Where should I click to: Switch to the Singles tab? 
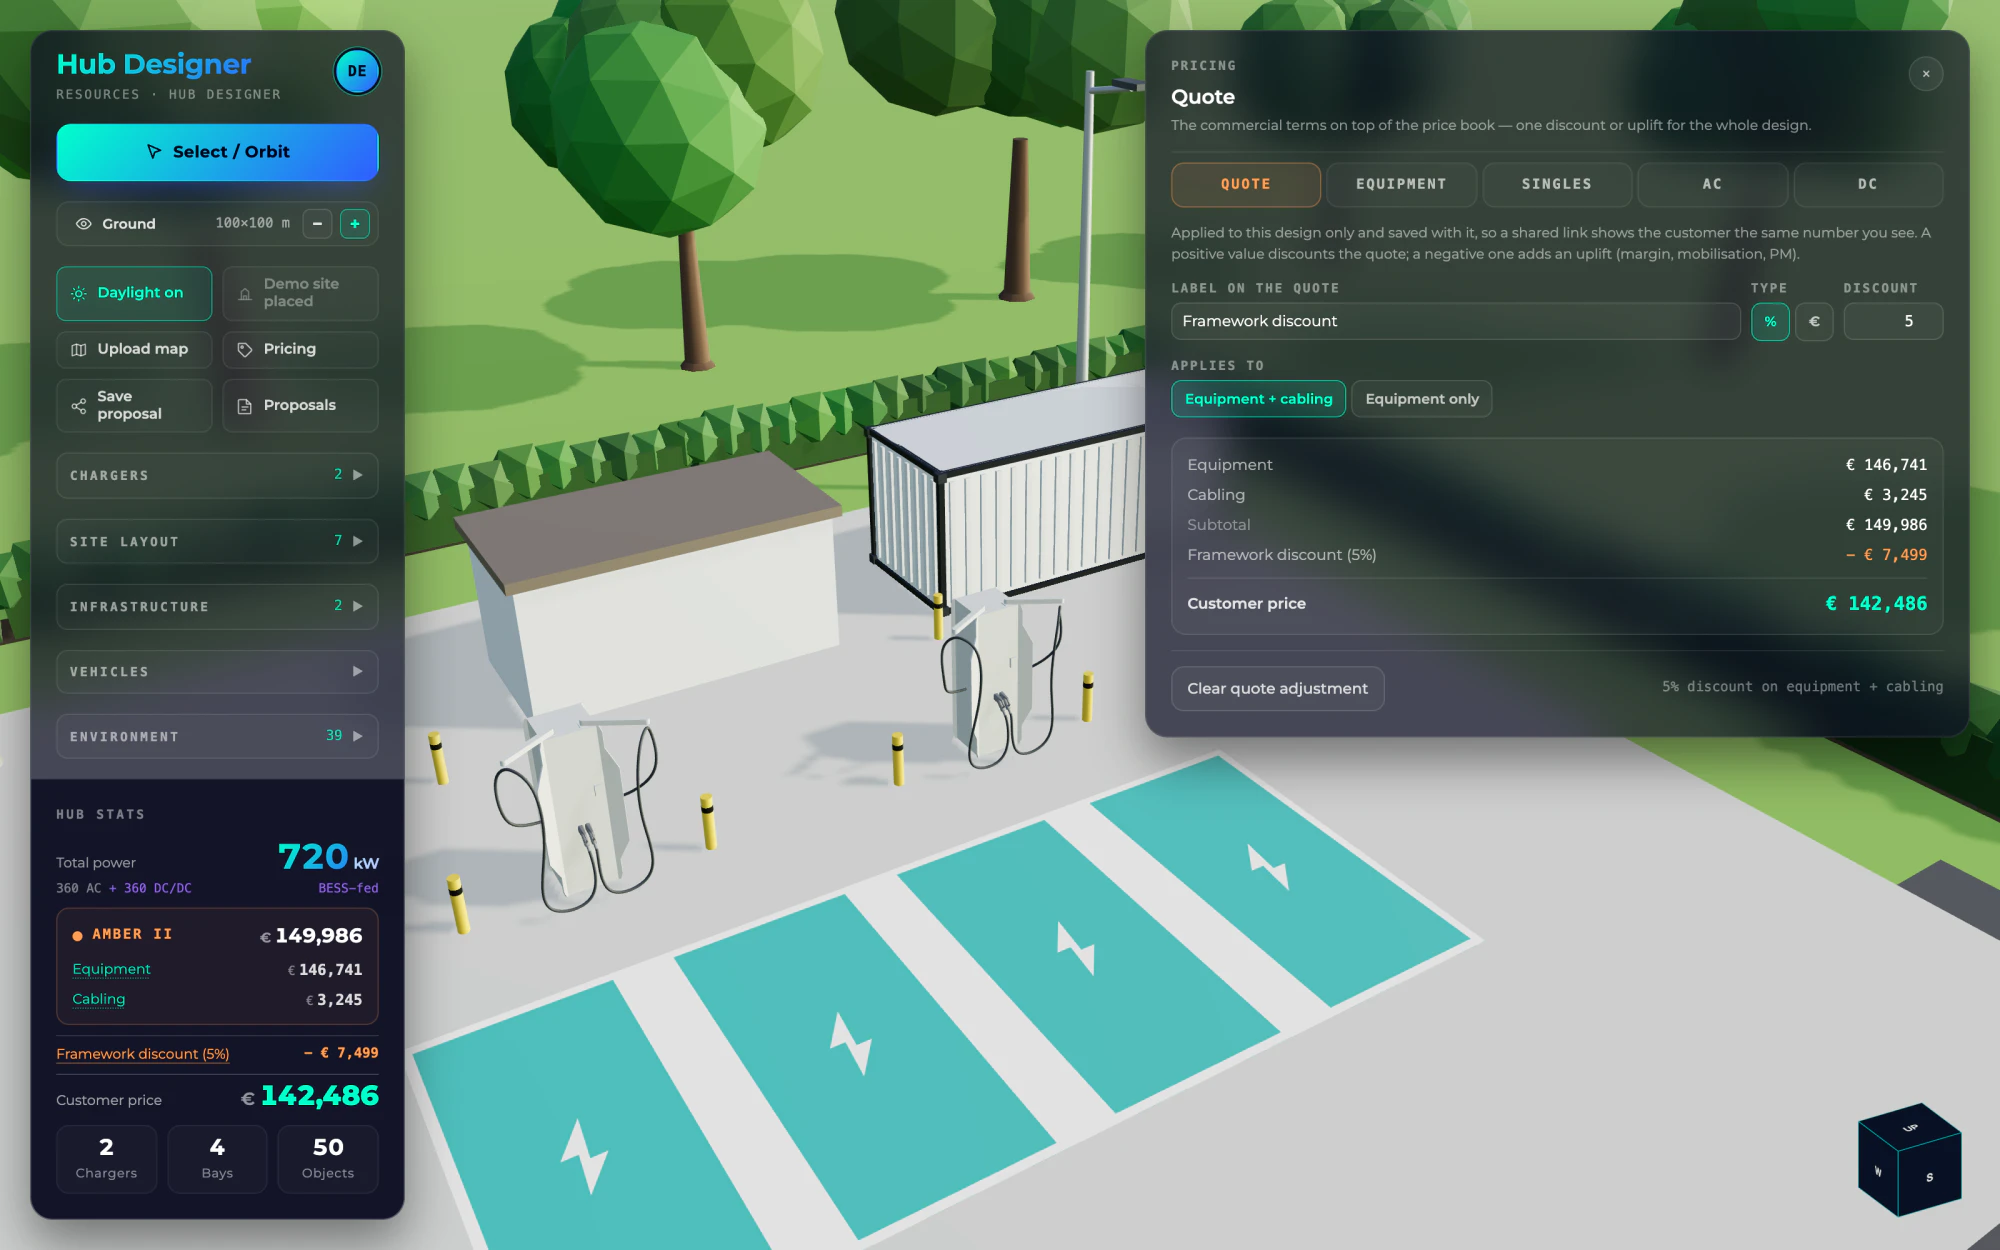(1556, 184)
